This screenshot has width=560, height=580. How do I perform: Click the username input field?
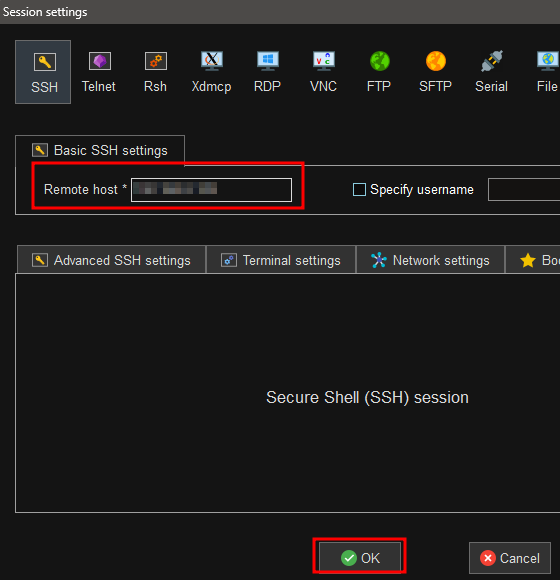[524, 190]
